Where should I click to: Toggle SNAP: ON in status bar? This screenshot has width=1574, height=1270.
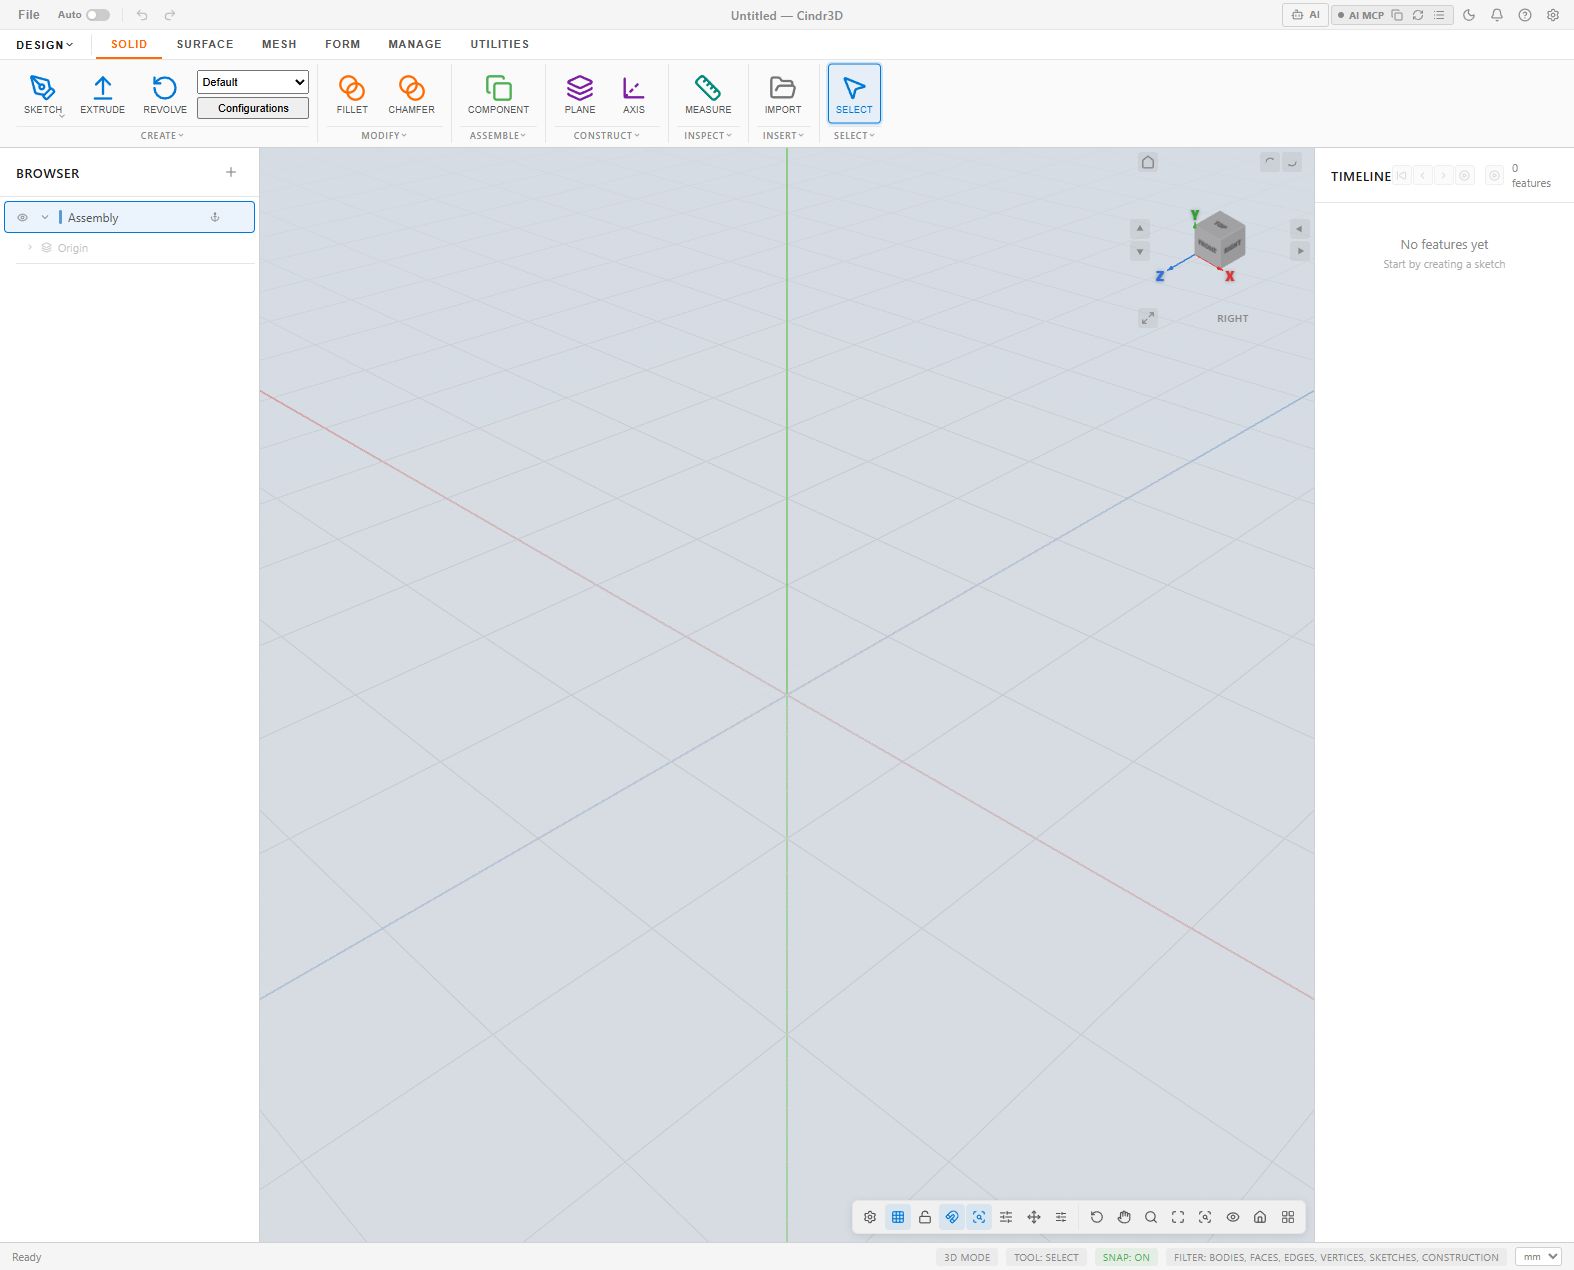[x=1126, y=1257]
